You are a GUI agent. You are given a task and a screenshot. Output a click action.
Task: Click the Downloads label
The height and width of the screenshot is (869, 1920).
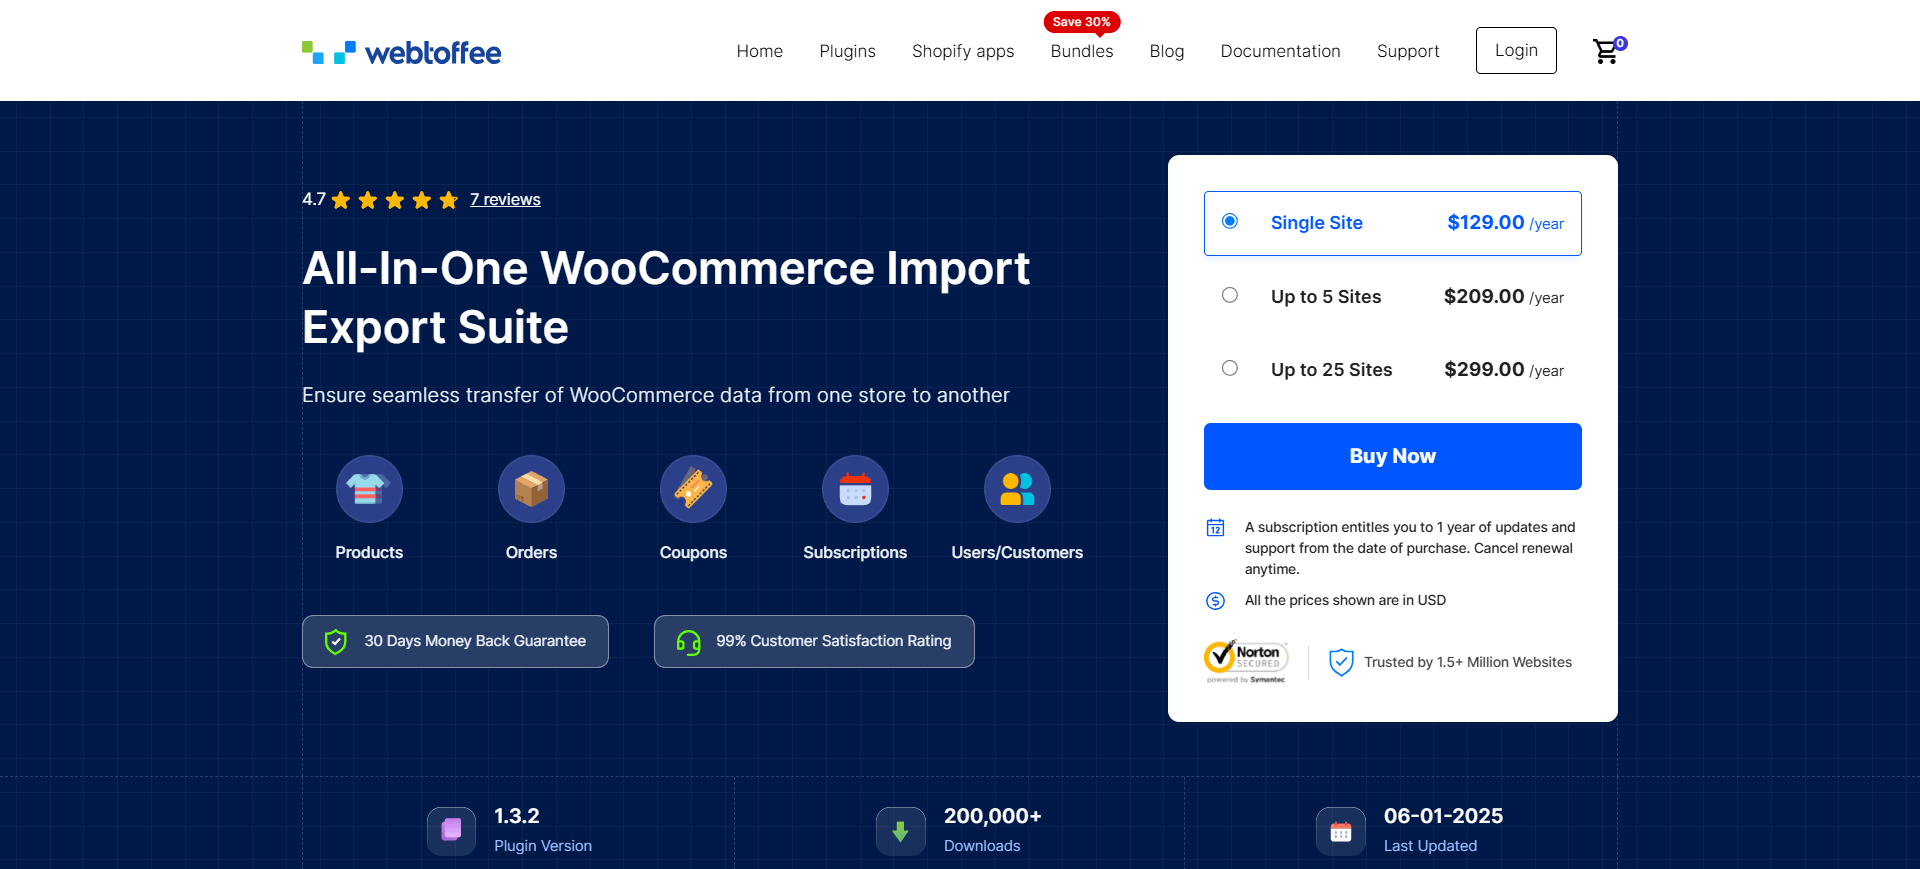pos(982,845)
